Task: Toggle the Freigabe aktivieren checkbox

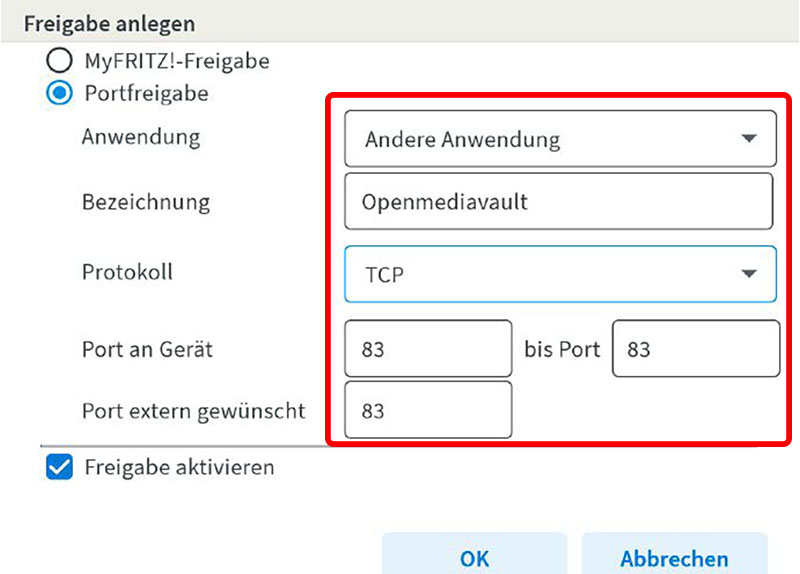Action: [x=60, y=467]
